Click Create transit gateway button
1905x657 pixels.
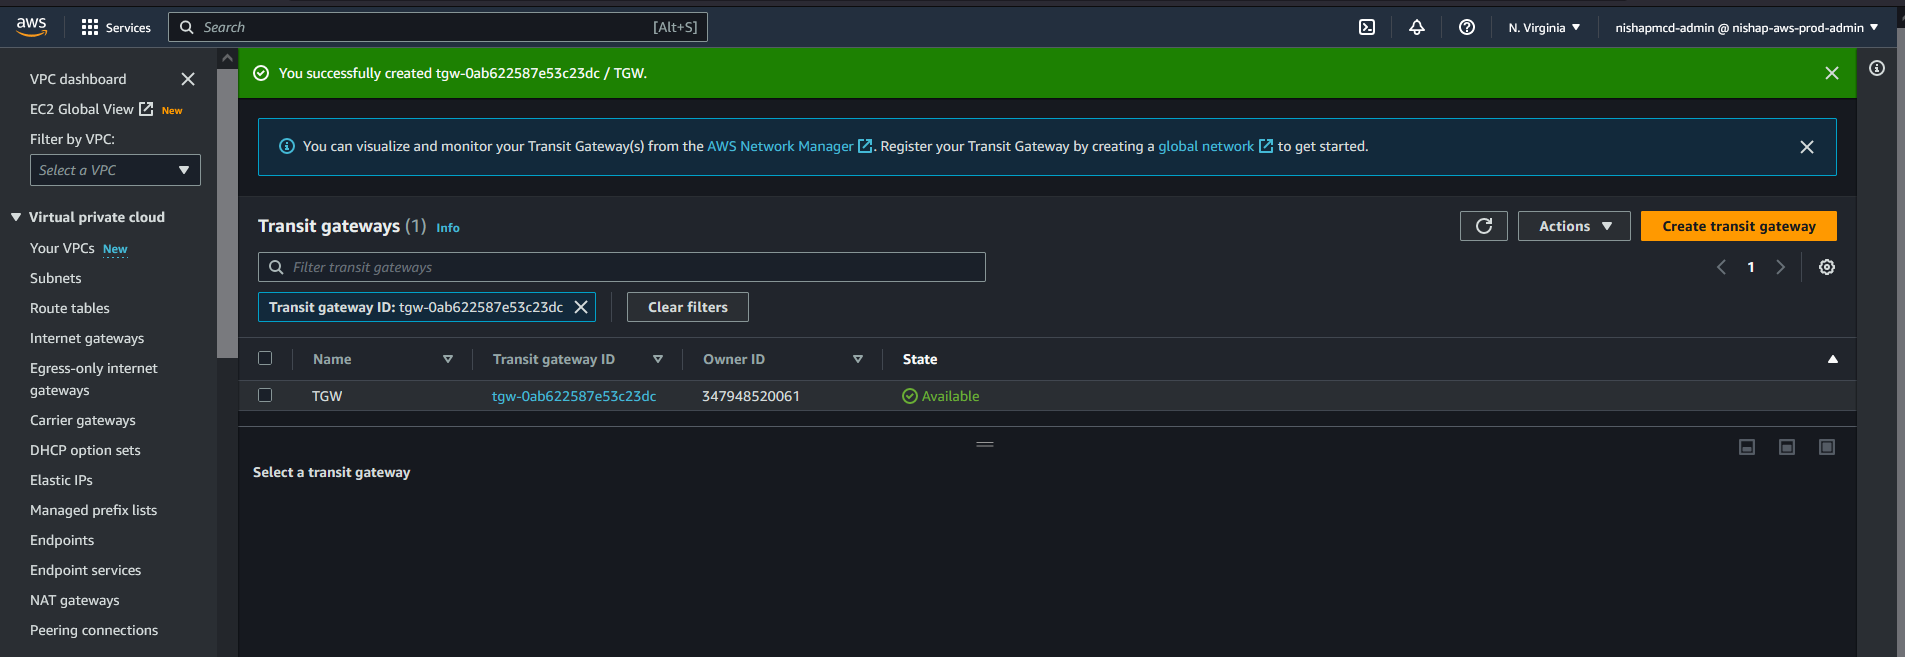coord(1738,226)
